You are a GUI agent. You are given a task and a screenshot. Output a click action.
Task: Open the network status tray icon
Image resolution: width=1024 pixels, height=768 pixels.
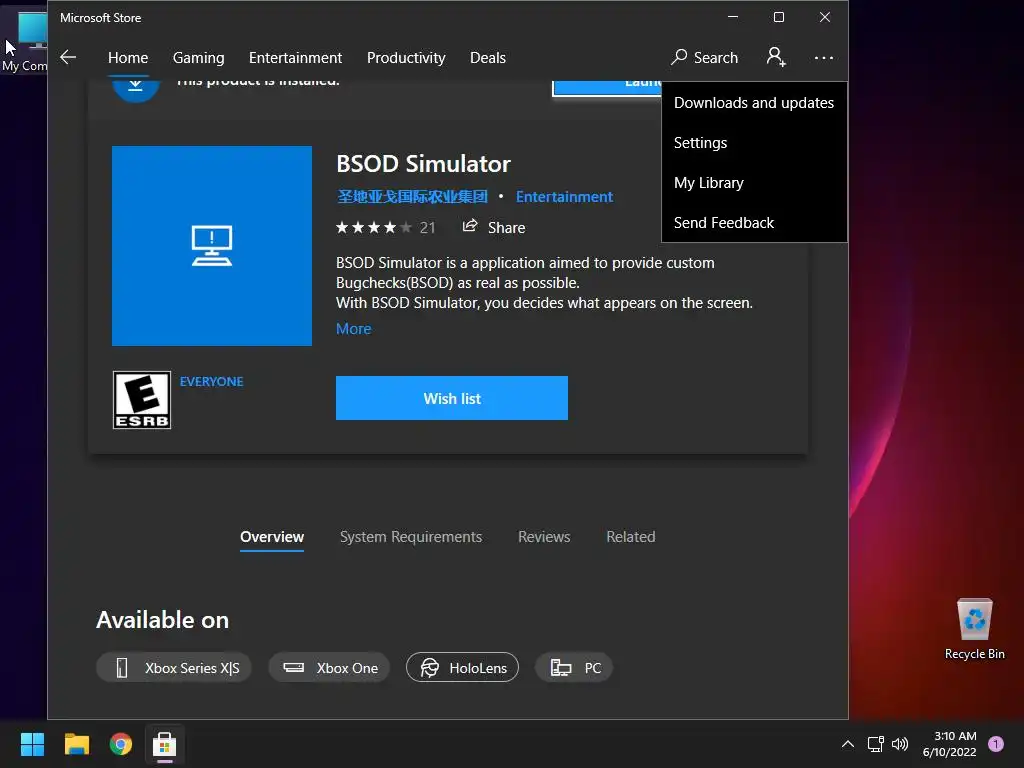pyautogui.click(x=875, y=744)
